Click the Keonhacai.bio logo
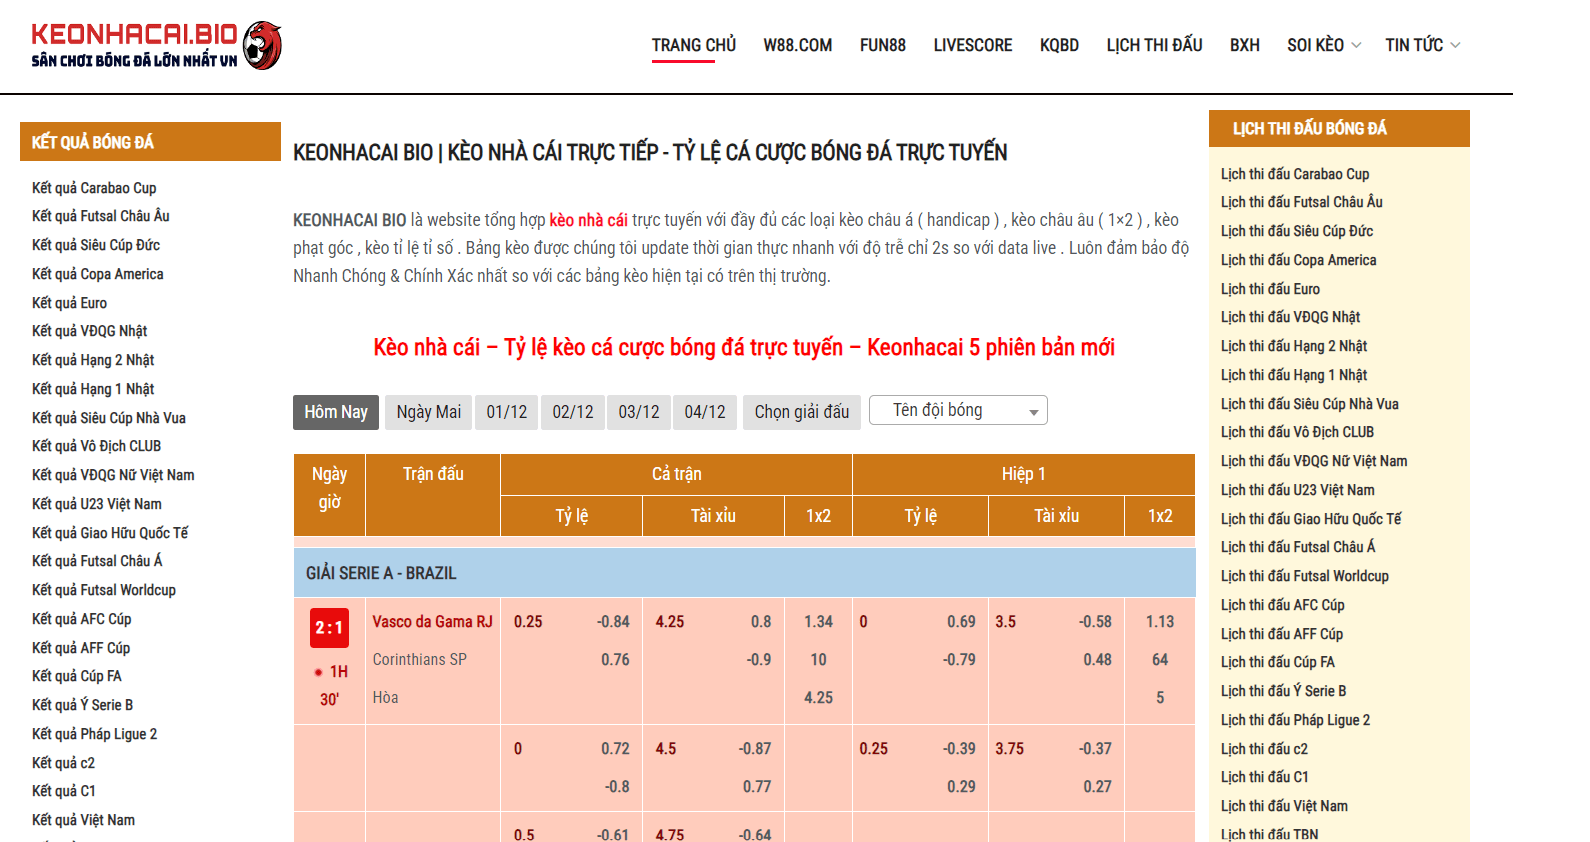1590x842 pixels. 156,46
